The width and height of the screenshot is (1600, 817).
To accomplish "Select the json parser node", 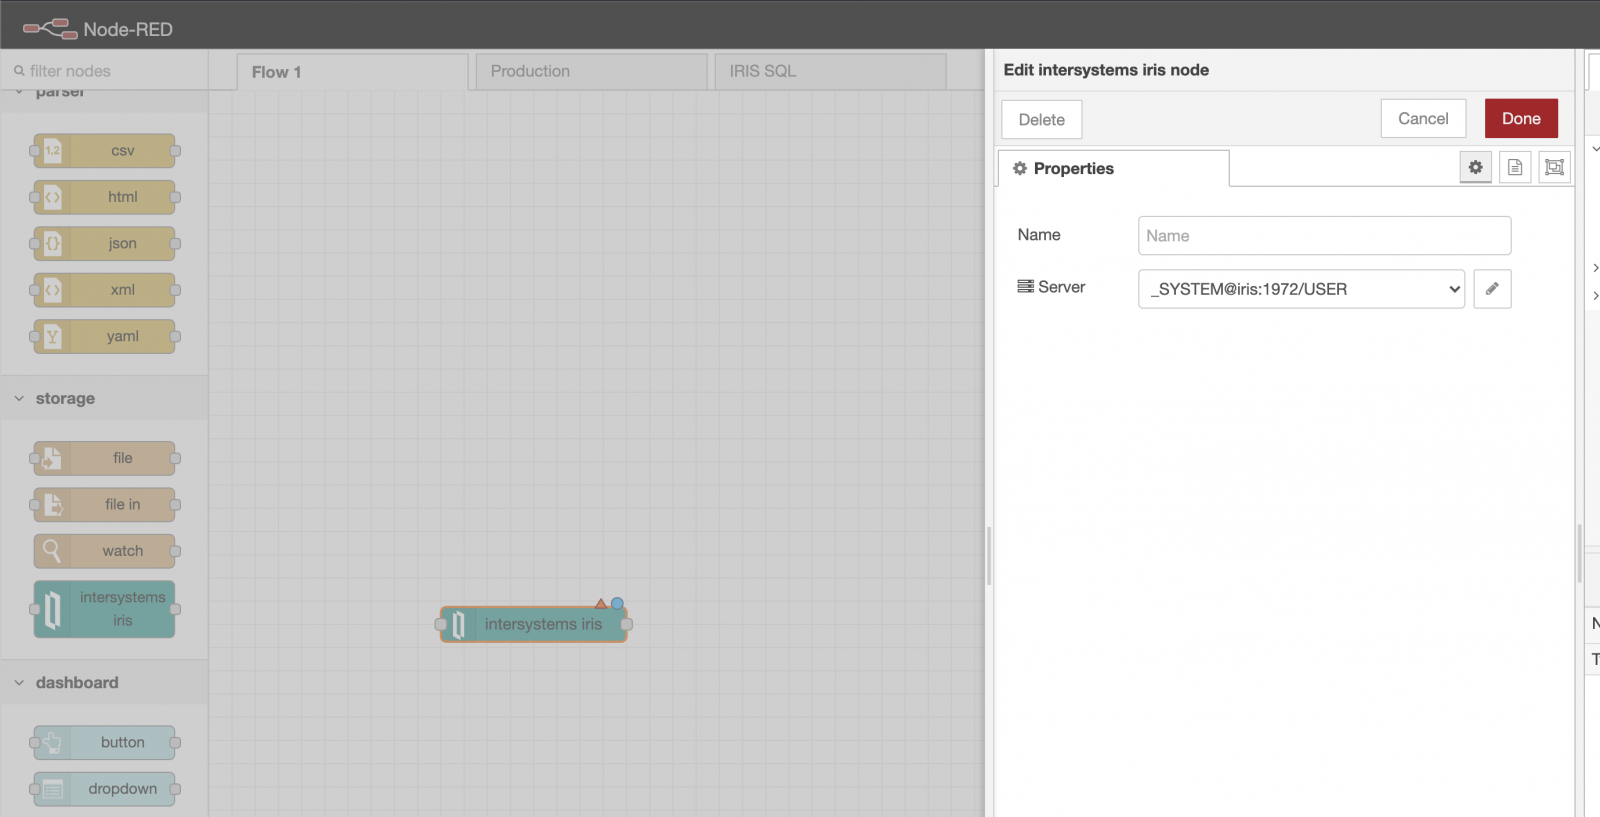I will [104, 243].
